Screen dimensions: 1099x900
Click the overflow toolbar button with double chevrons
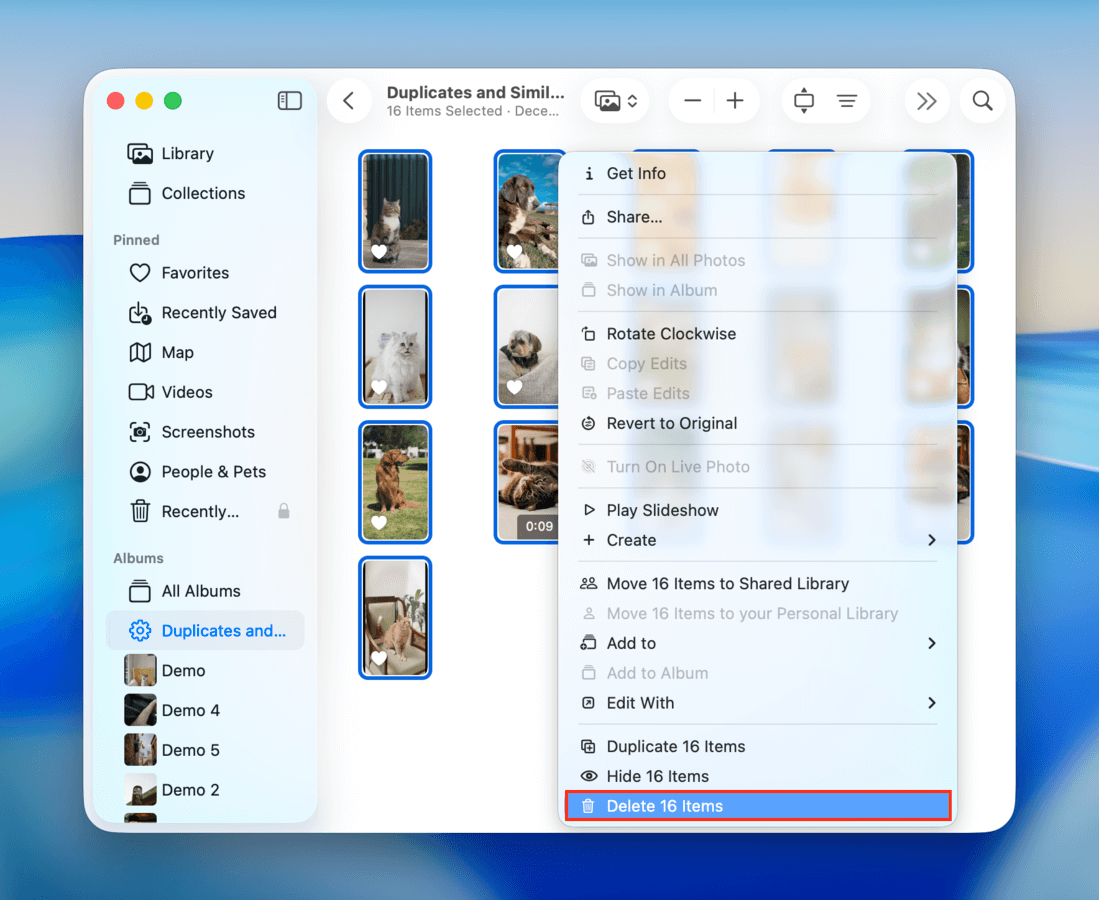[x=926, y=100]
